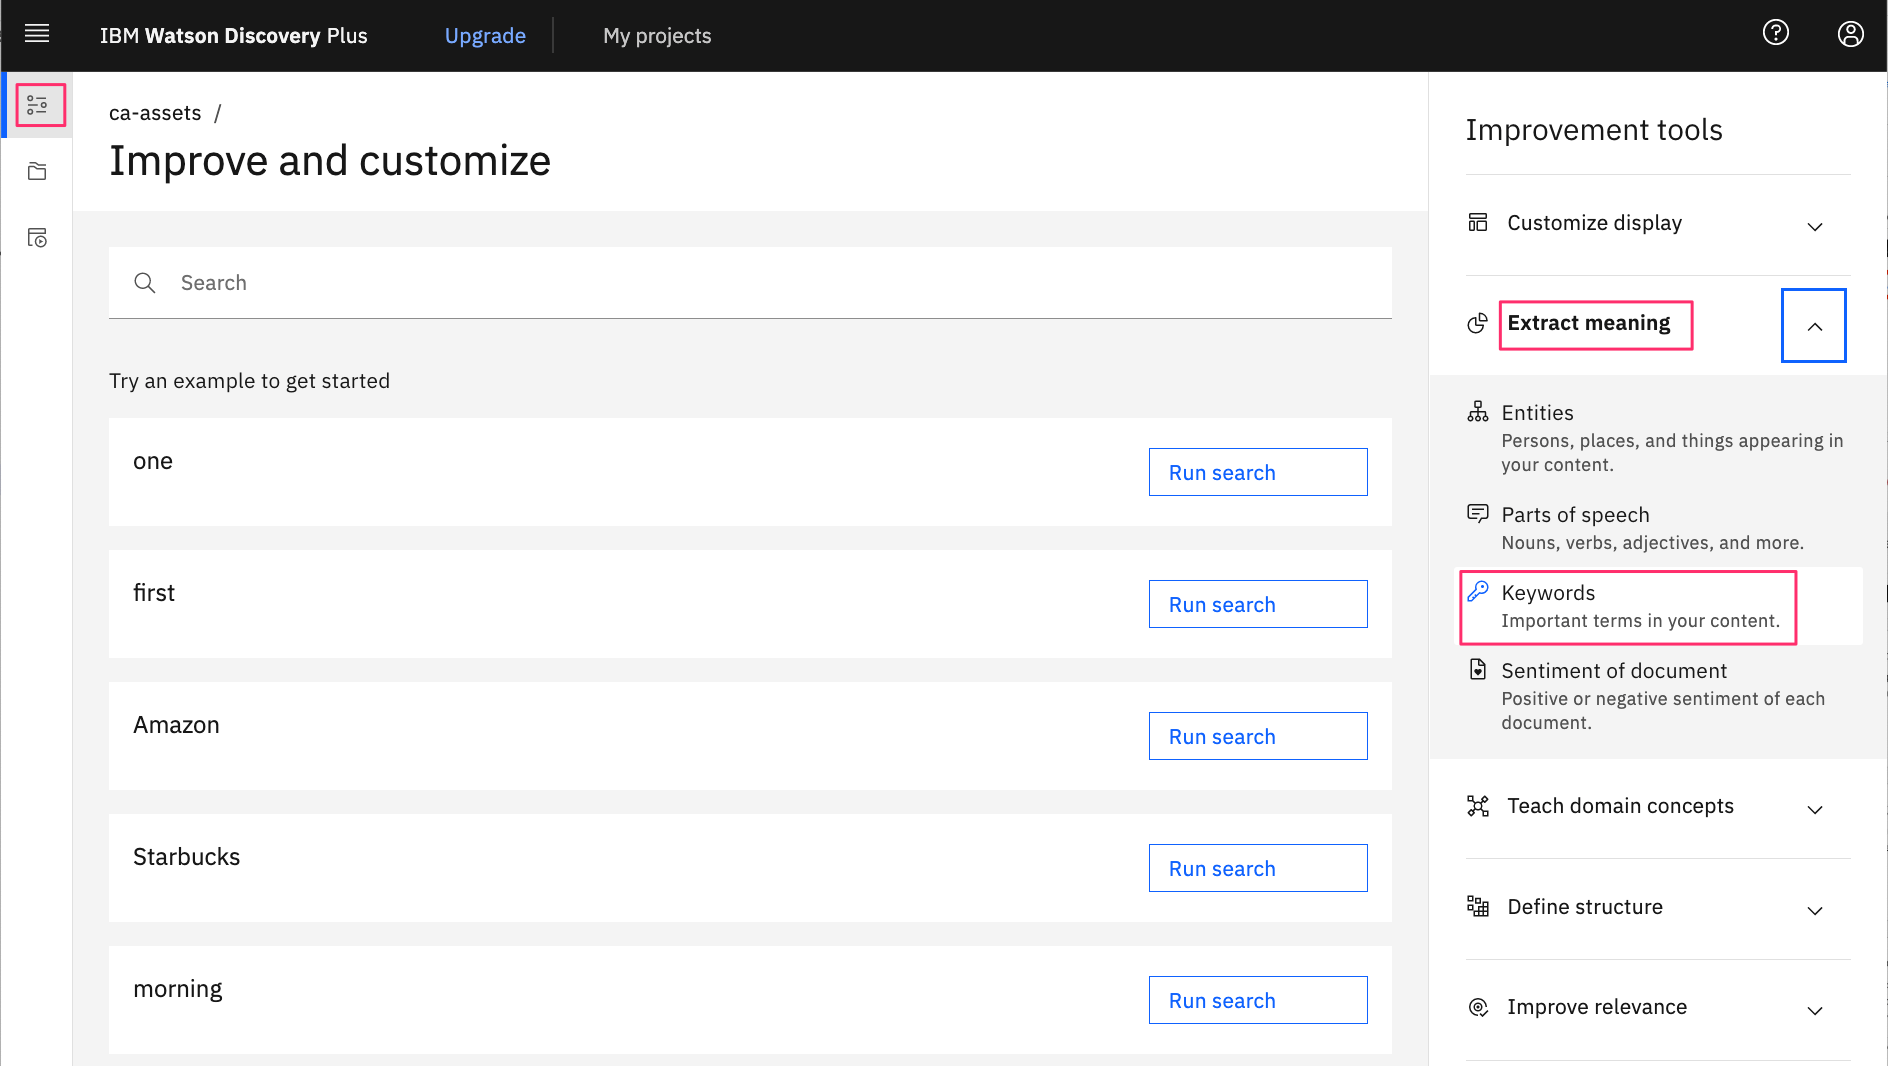Viewport: 1888px width, 1066px height.
Task: Click the Improve relevance label
Action: (x=1597, y=1007)
